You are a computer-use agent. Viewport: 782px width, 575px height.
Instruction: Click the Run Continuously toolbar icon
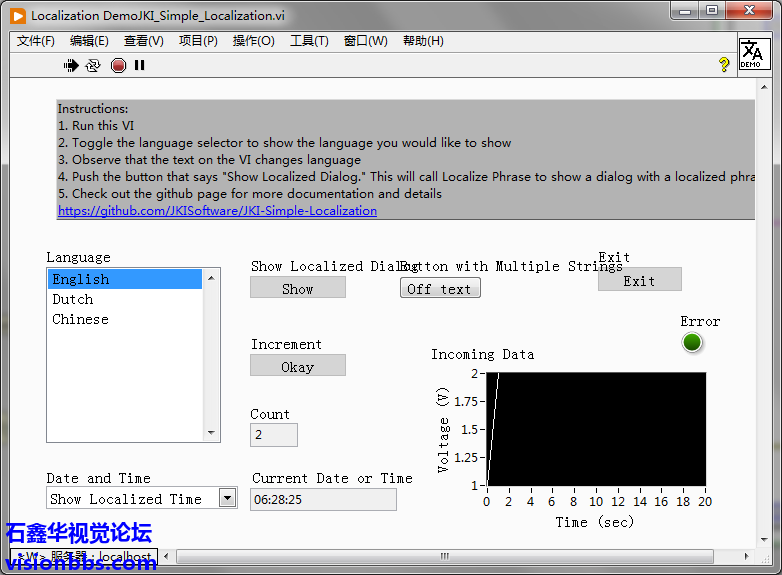(93, 65)
